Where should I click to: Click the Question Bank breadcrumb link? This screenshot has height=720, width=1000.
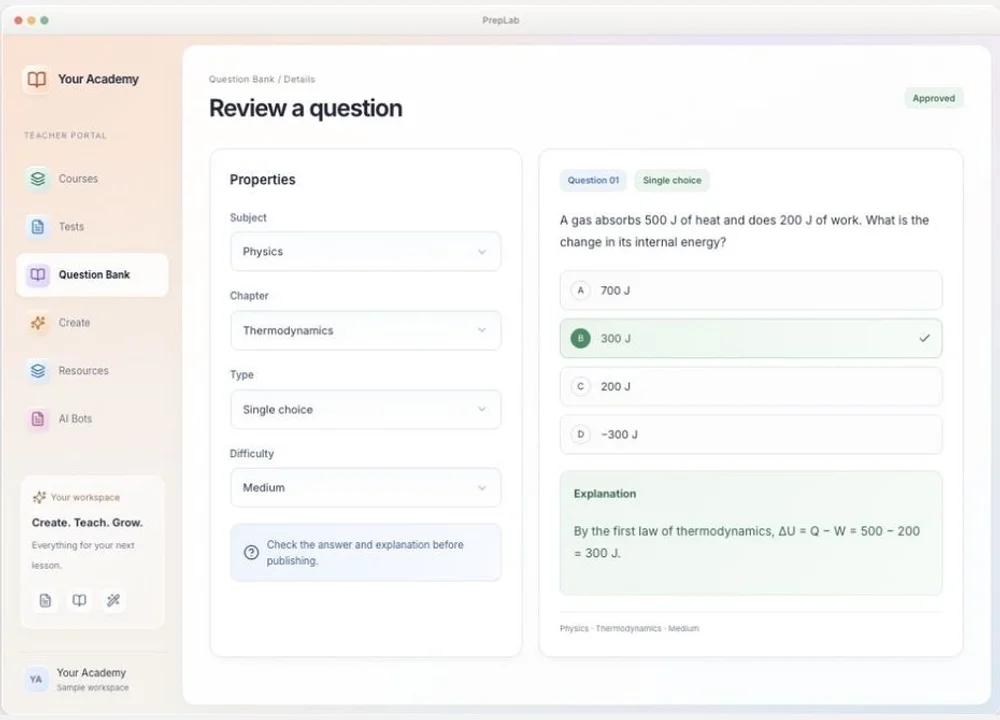[241, 79]
